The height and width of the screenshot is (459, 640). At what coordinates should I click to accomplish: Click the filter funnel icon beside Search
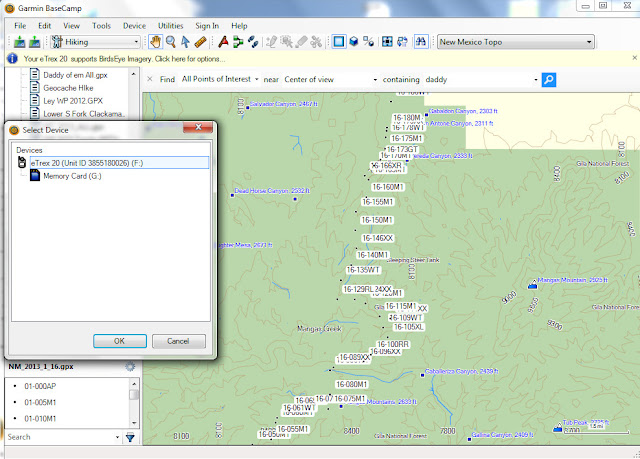point(130,437)
